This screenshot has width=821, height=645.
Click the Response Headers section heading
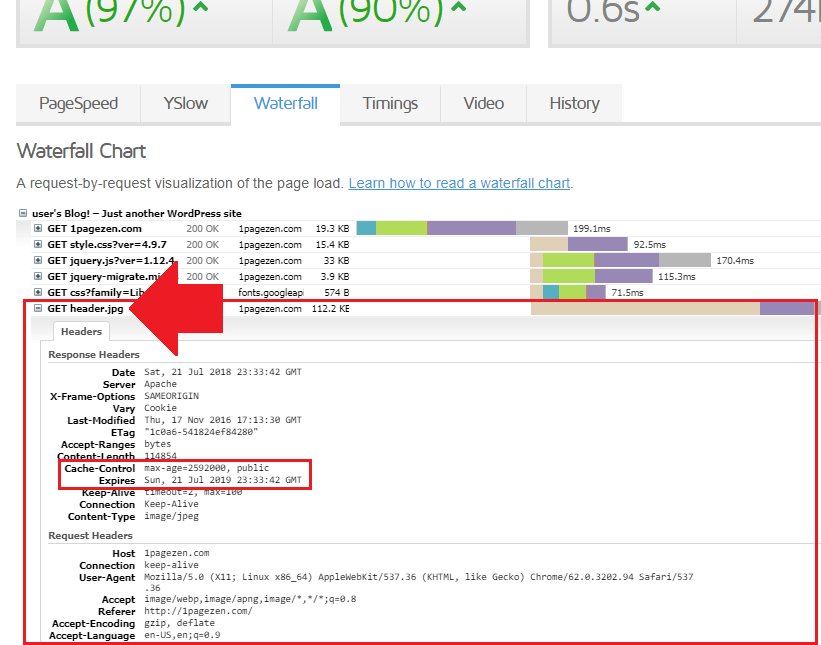pos(94,354)
